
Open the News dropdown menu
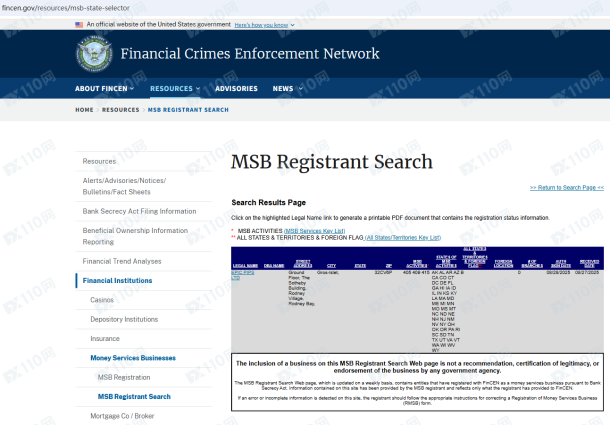click(x=287, y=88)
